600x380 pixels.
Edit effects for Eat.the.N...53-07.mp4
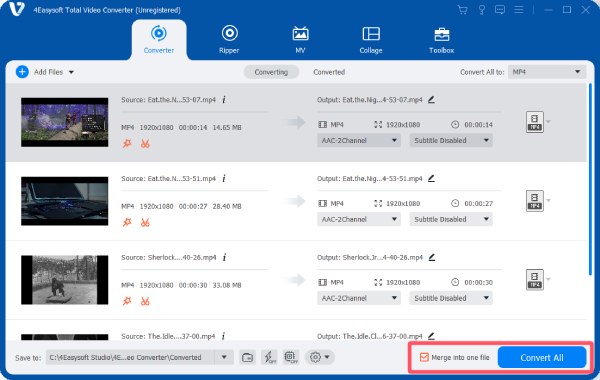point(127,144)
